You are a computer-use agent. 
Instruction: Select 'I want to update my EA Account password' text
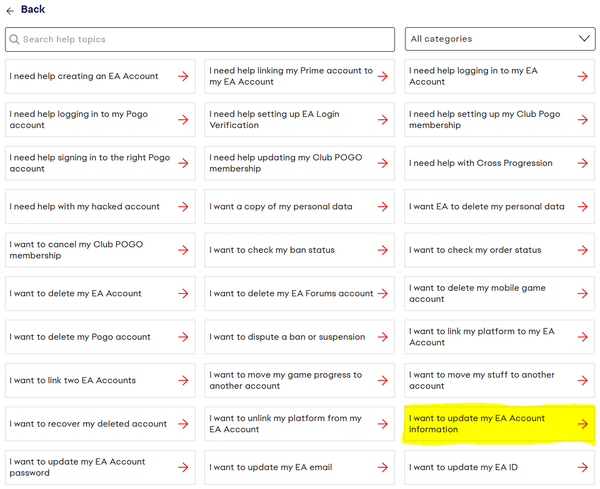pyautogui.click(x=77, y=467)
